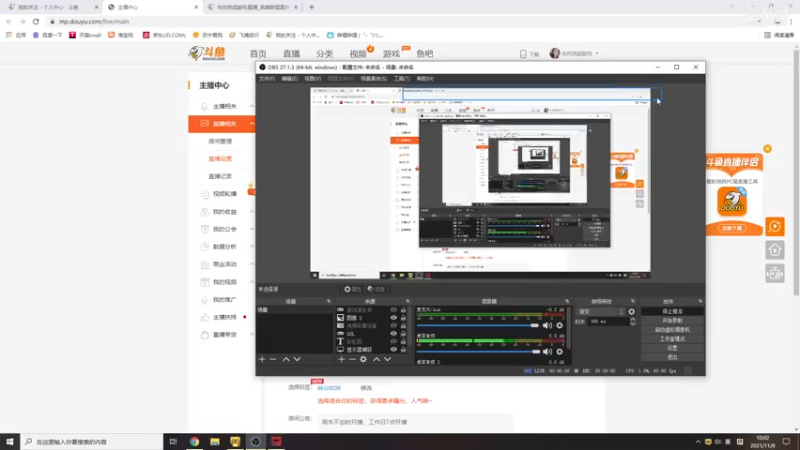Open desktop audio channel settings gear
Image resolution: width=800 pixels, height=450 pixels.
coord(560,352)
